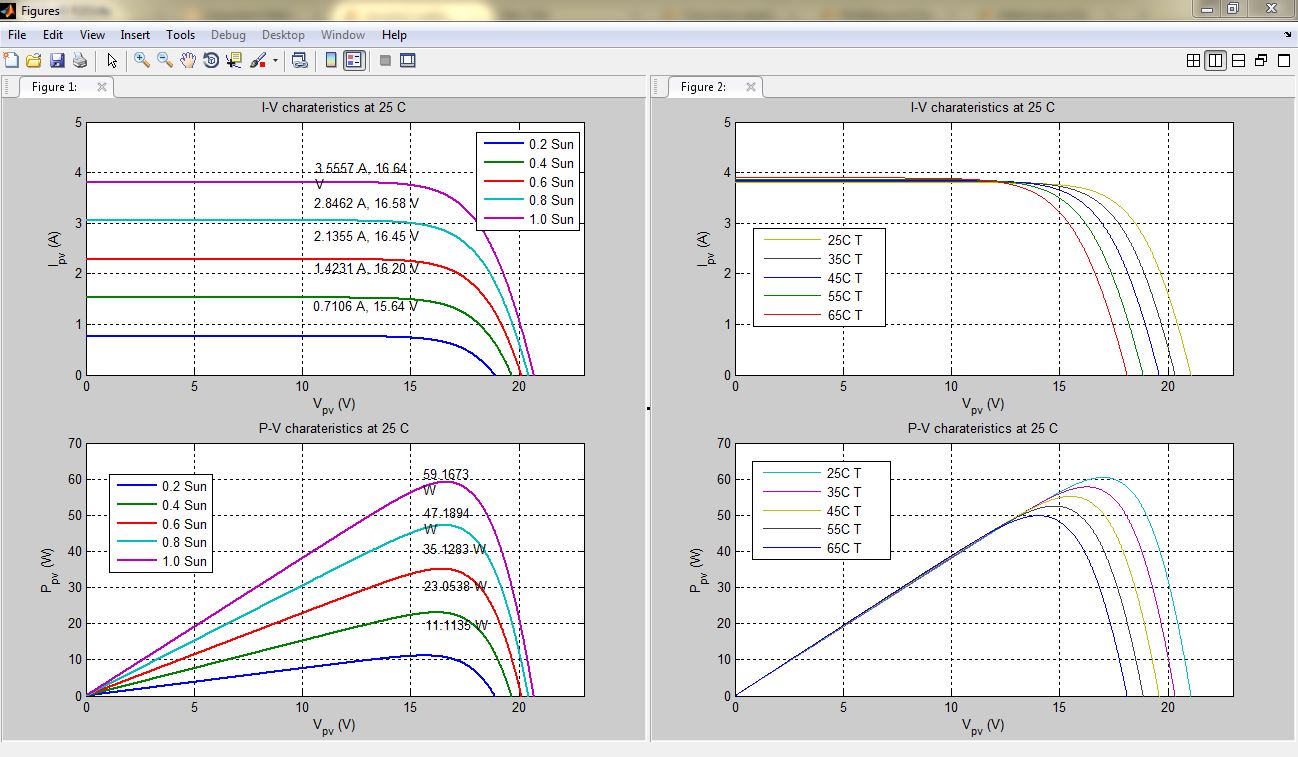This screenshot has height=757, width=1298.
Task: Toggle the Insert Legend button
Action: [x=354, y=60]
